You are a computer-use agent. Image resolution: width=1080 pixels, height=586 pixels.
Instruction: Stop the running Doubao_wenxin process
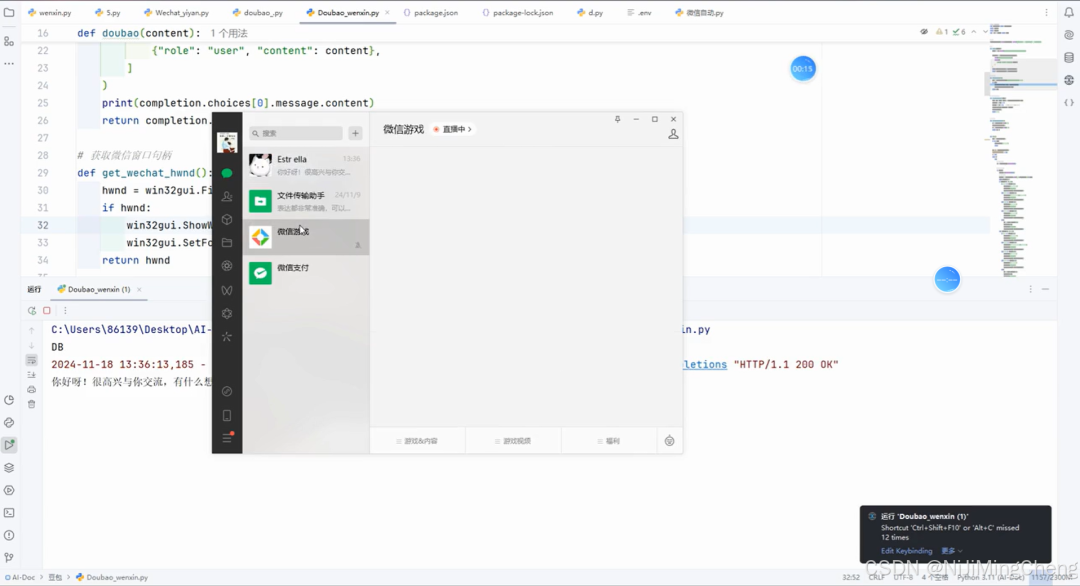tap(47, 311)
